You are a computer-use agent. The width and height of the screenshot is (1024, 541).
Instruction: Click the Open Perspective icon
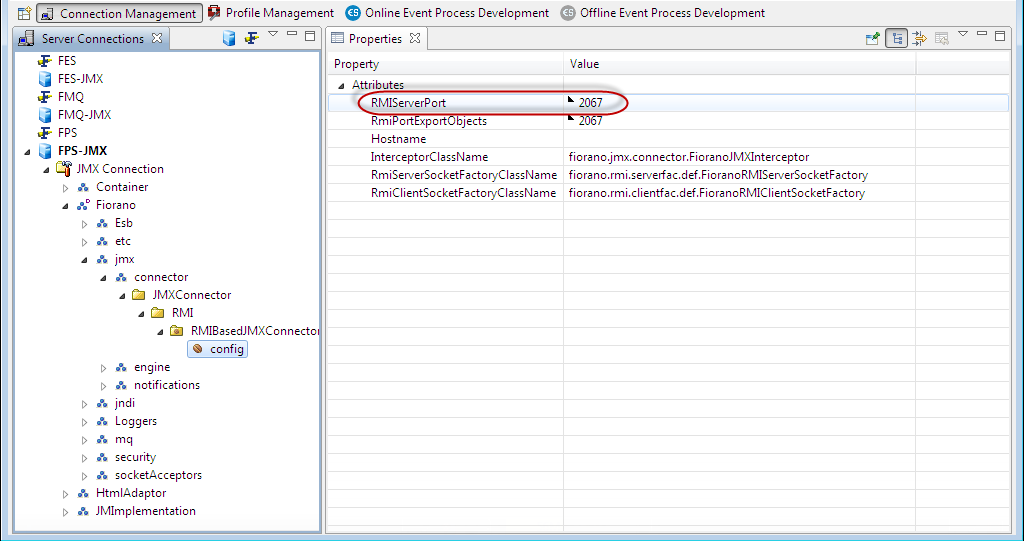click(x=25, y=14)
